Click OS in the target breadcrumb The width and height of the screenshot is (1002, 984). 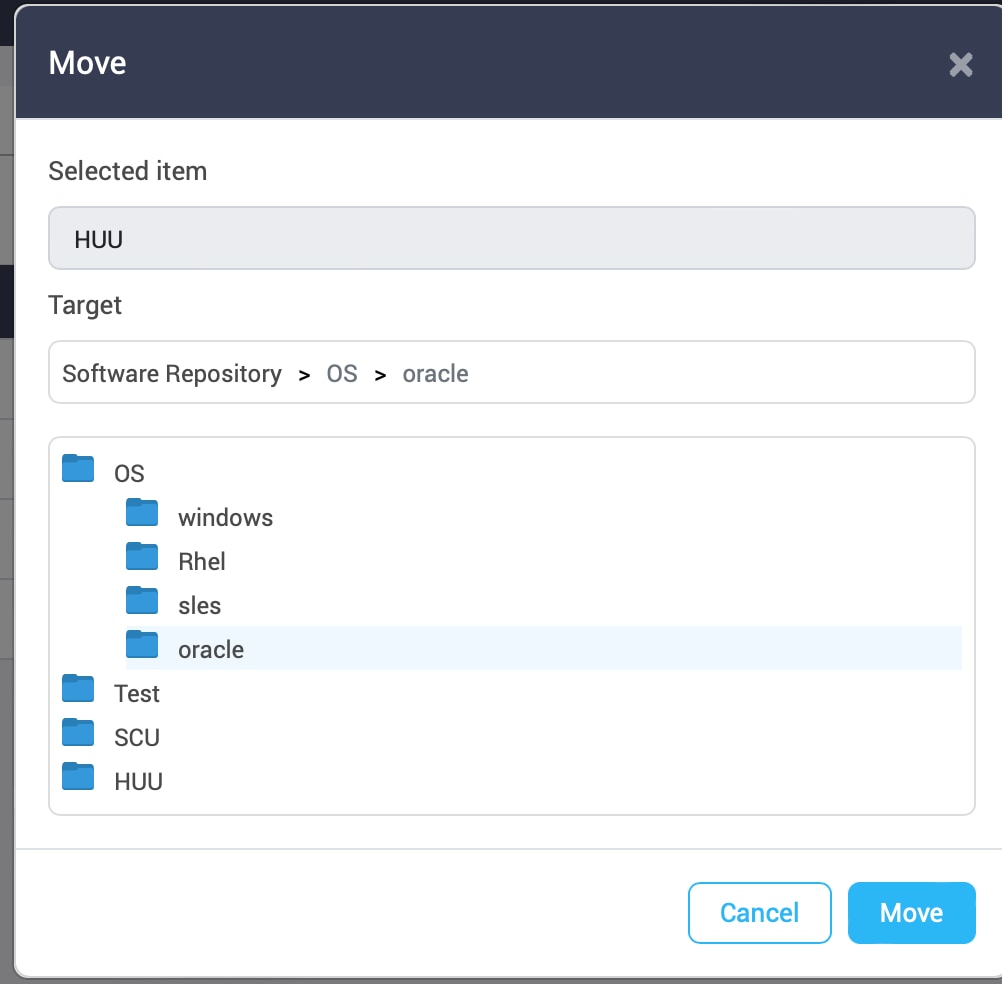point(342,374)
